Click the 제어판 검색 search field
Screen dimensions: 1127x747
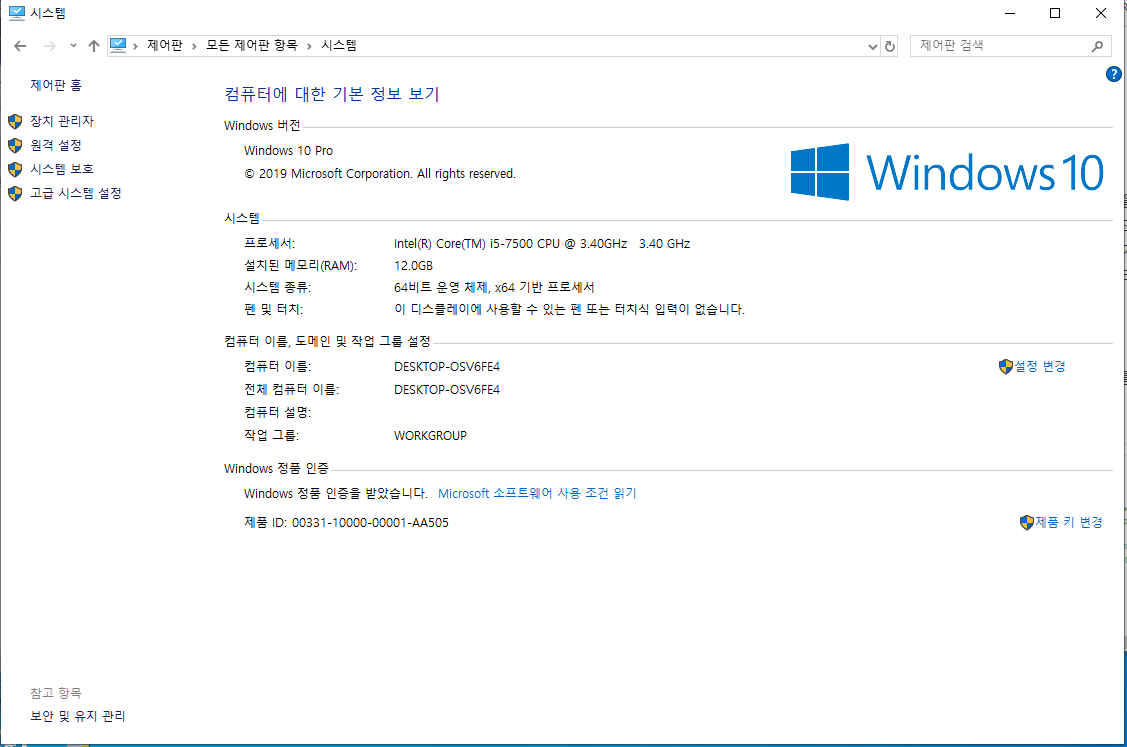[1000, 45]
